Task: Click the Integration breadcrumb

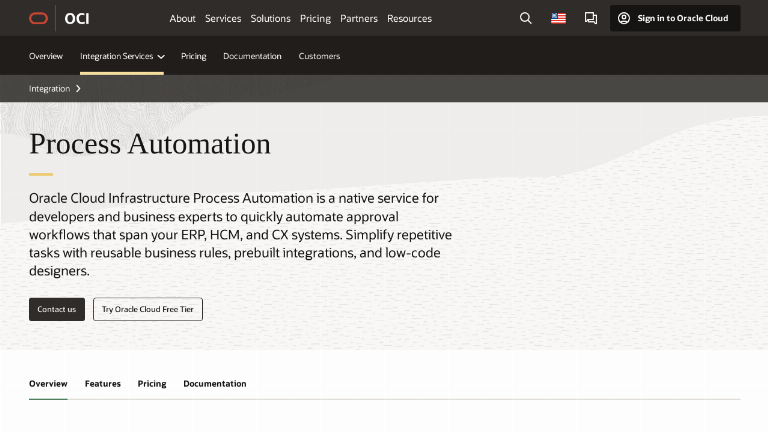Action: [49, 89]
